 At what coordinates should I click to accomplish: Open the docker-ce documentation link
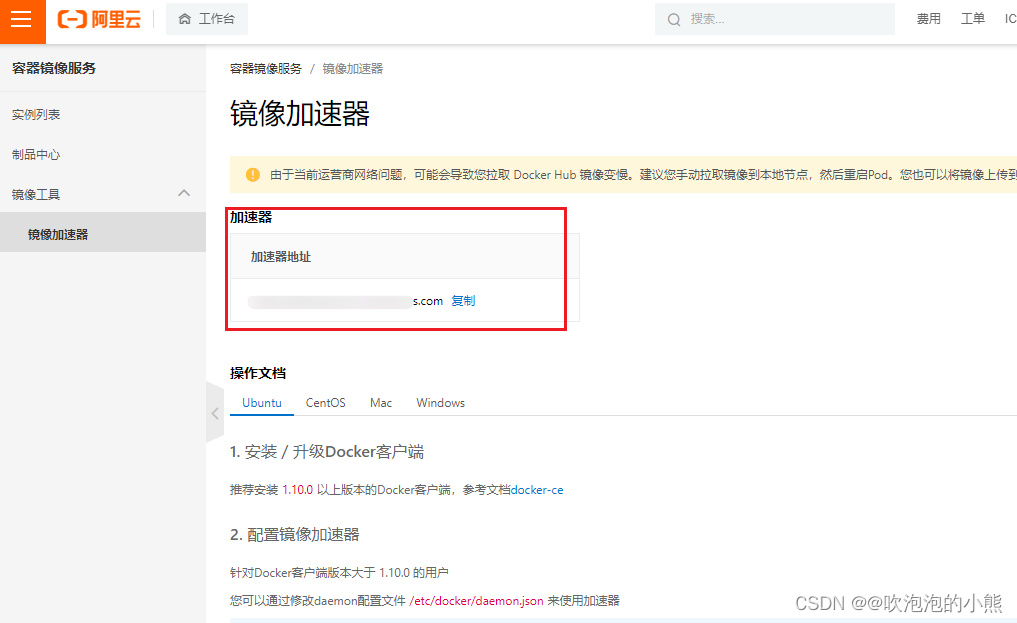click(538, 489)
